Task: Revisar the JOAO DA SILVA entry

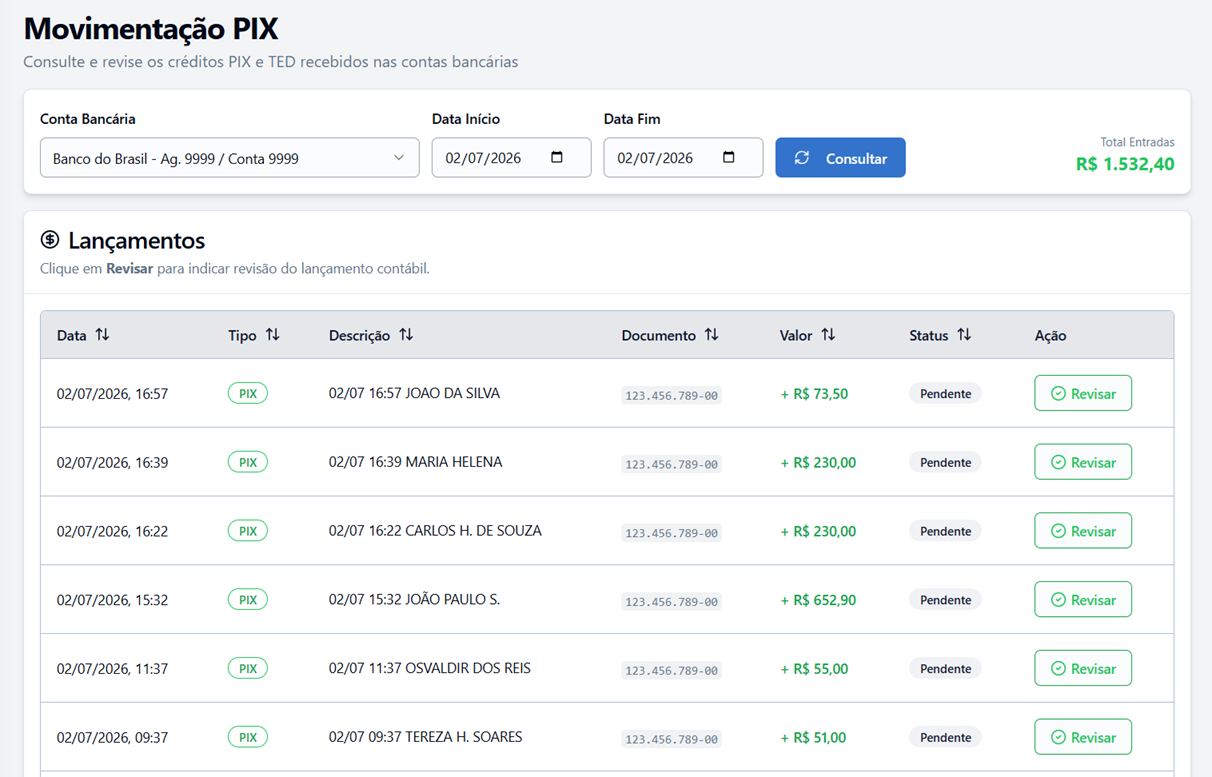Action: (x=1083, y=393)
